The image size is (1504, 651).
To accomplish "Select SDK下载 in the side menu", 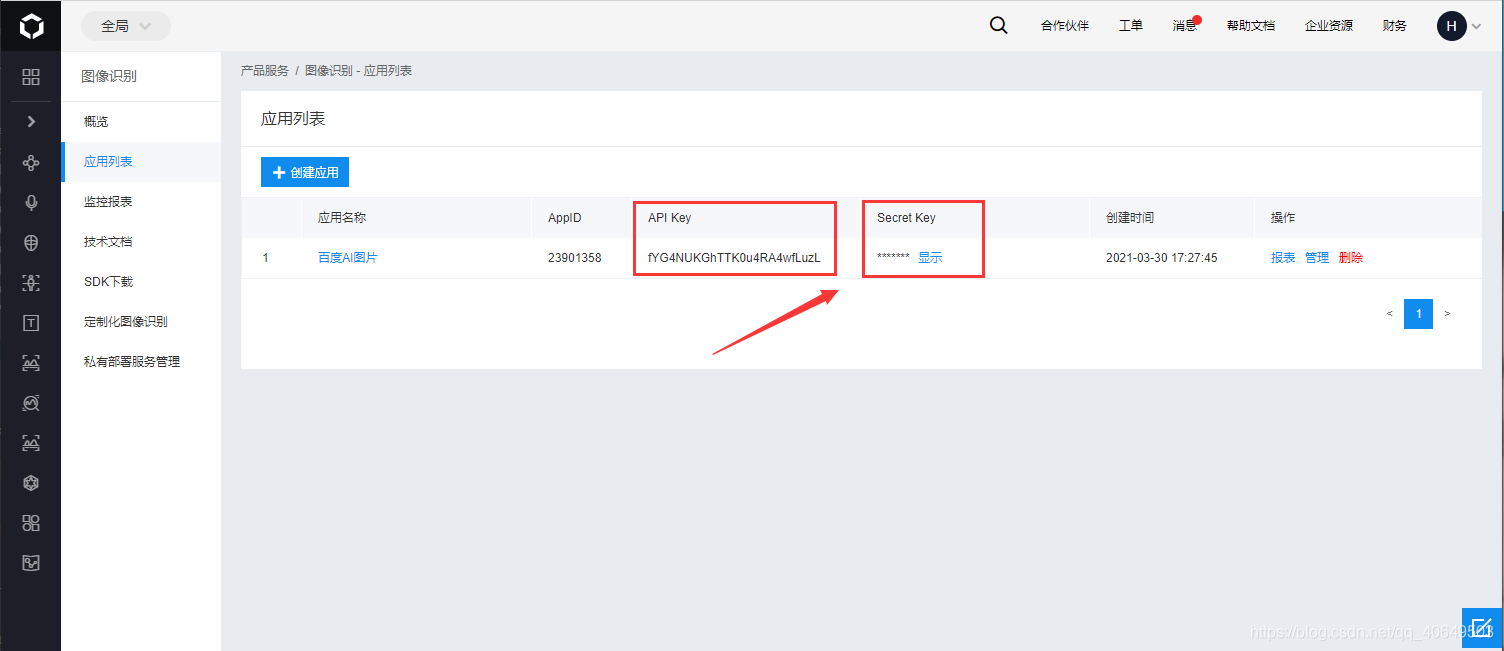I will pyautogui.click(x=141, y=282).
